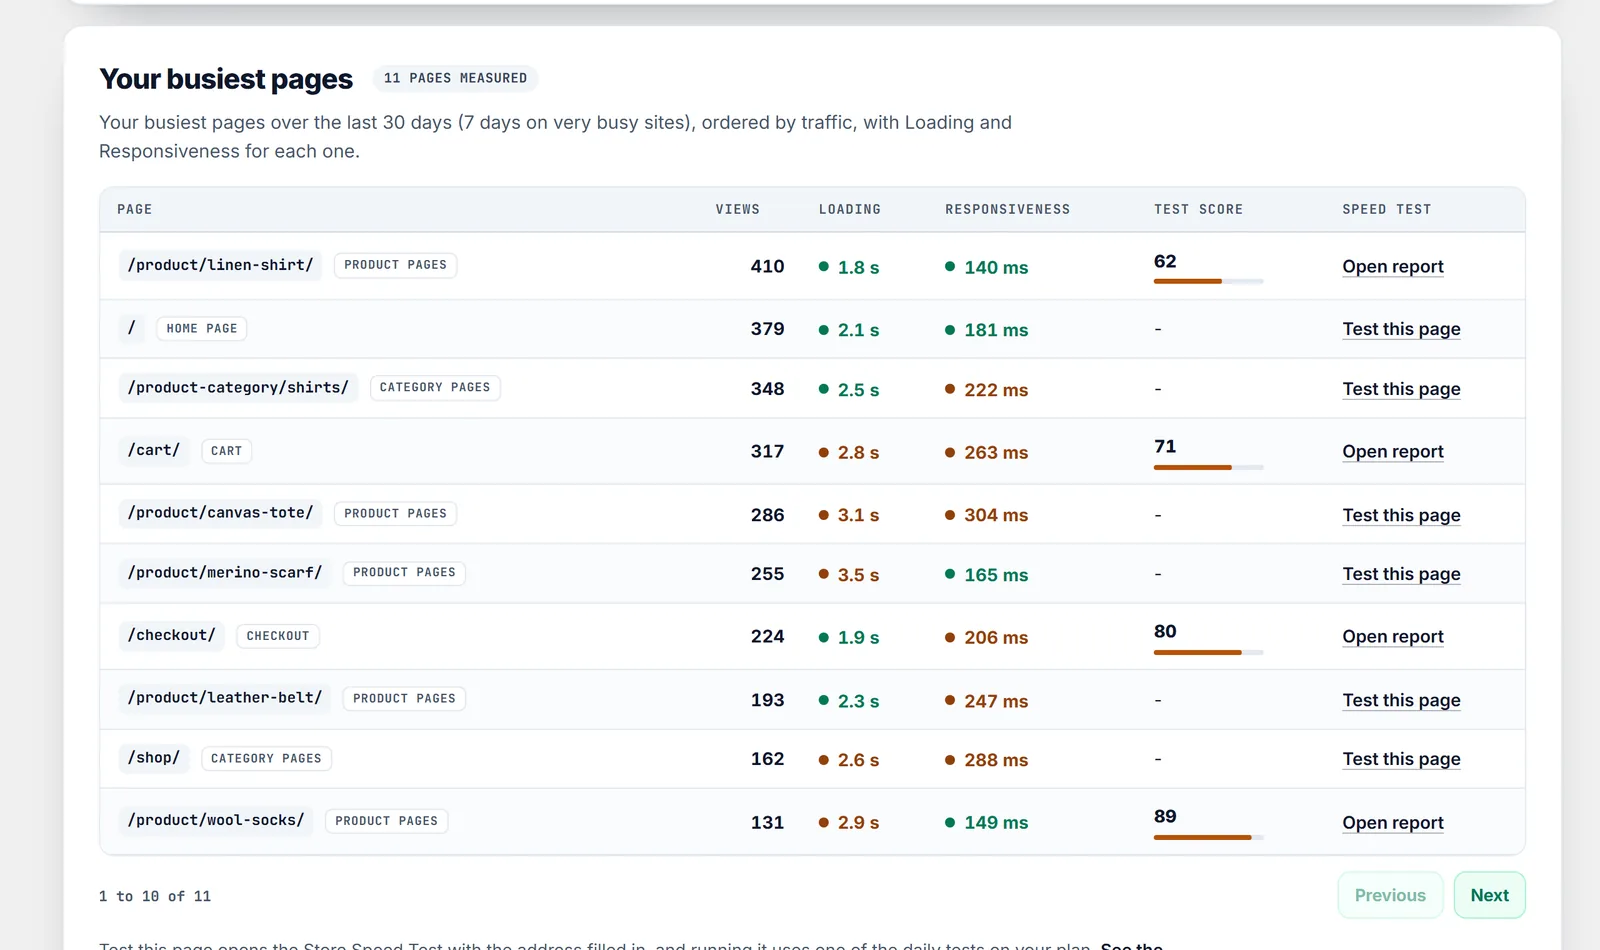Click the 410 views value
This screenshot has height=950, width=1600.
click(767, 266)
